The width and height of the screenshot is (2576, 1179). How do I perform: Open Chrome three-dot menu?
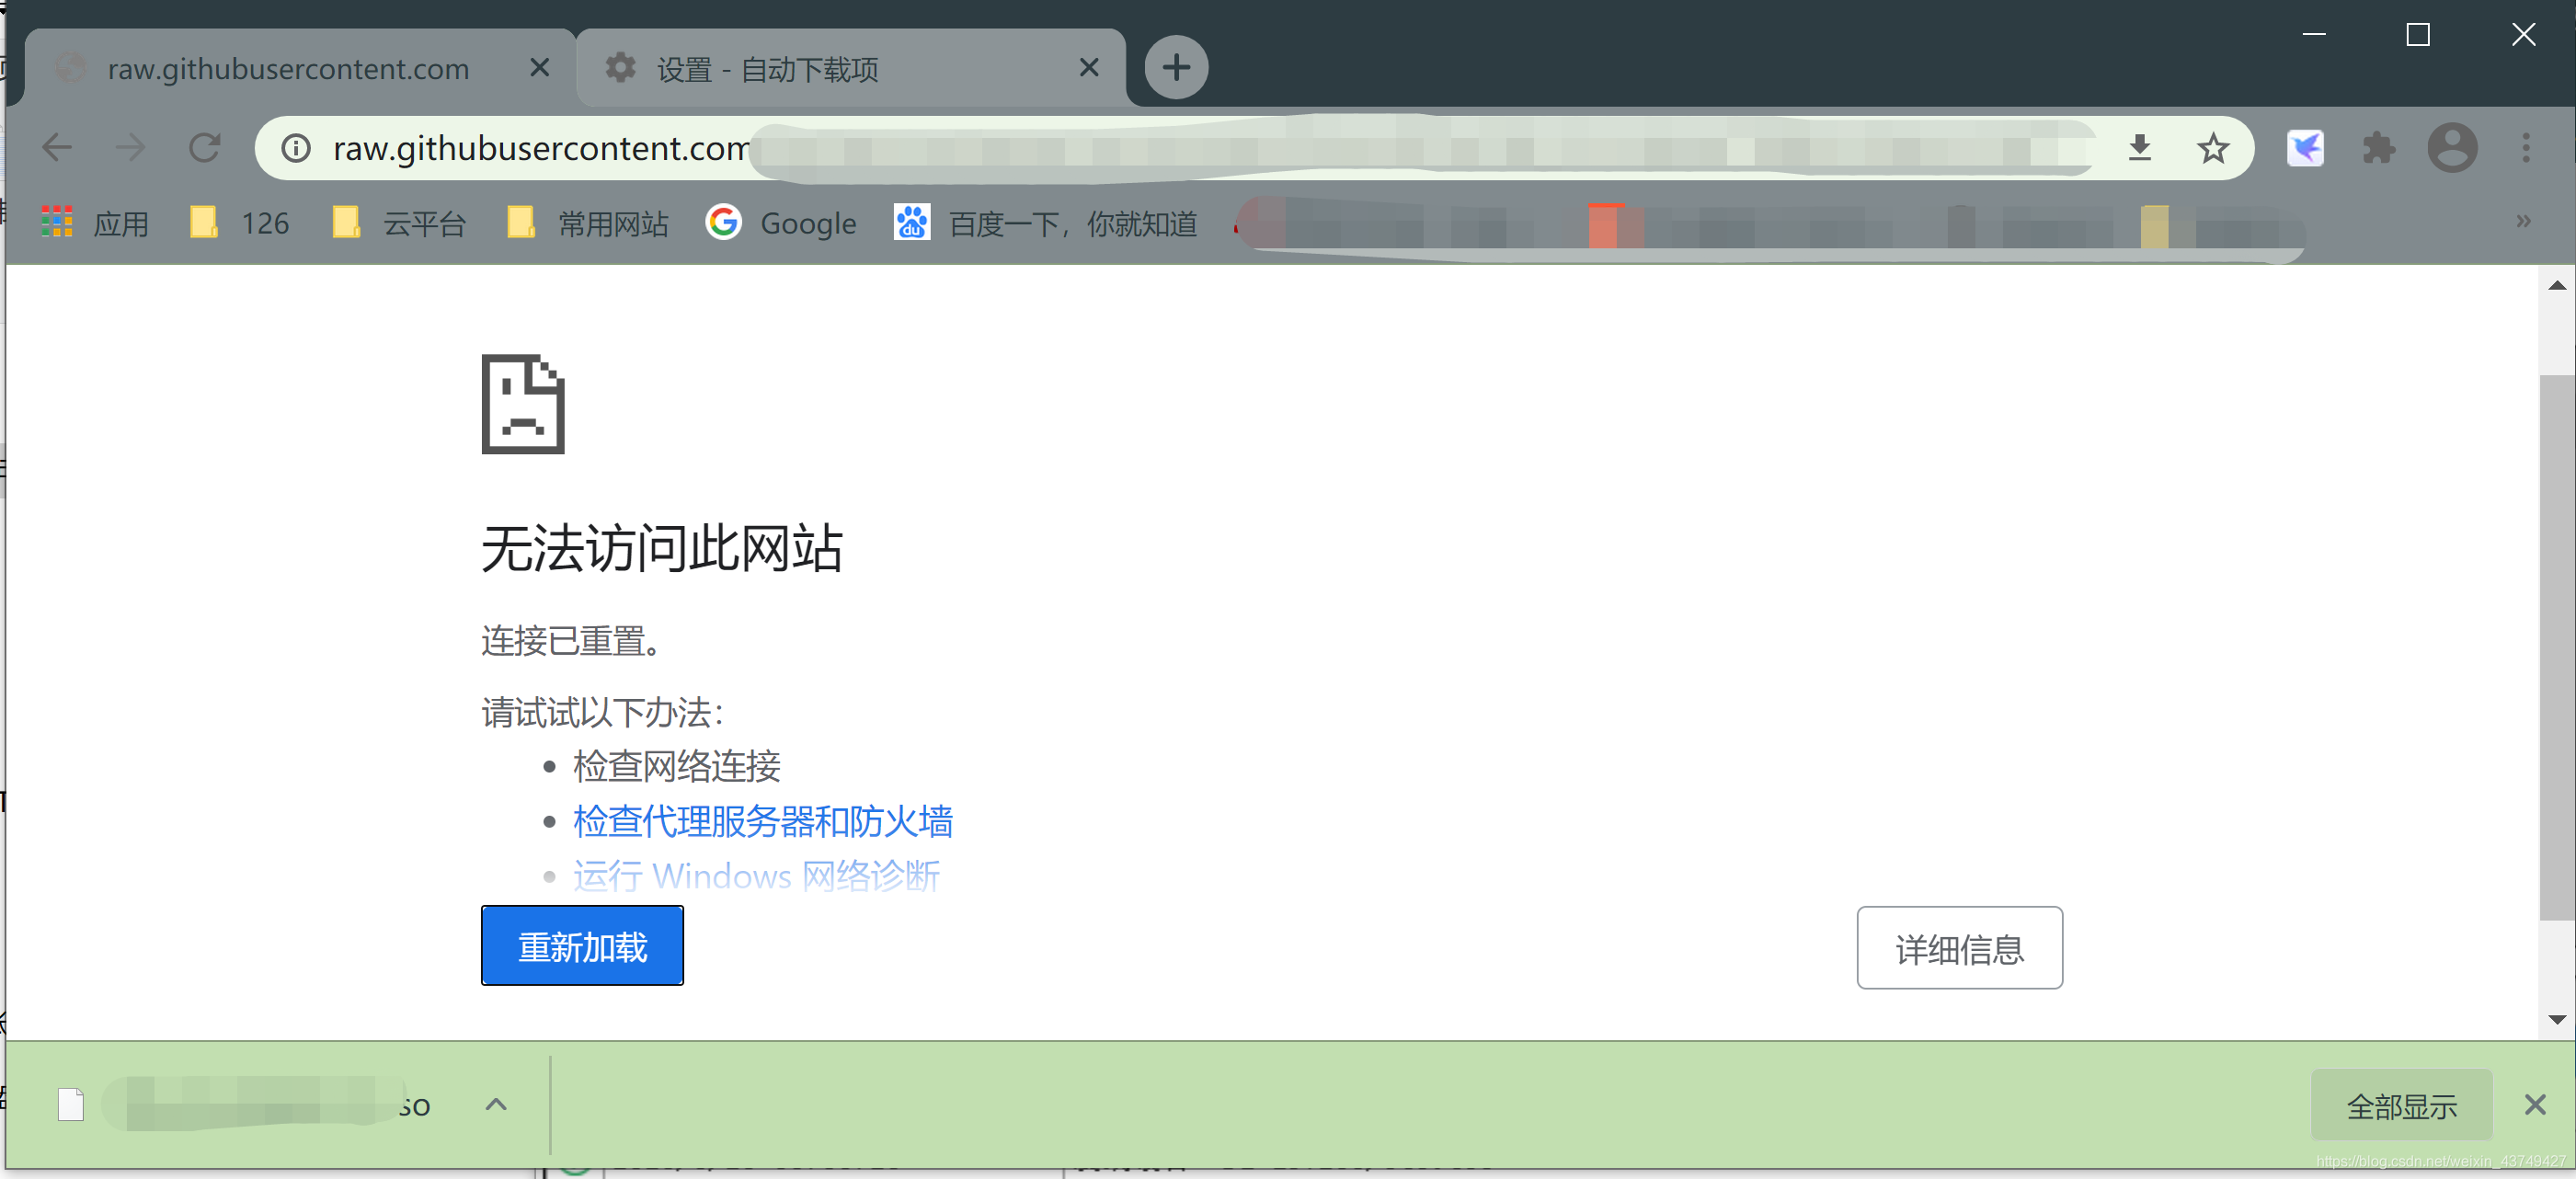[x=2526, y=148]
